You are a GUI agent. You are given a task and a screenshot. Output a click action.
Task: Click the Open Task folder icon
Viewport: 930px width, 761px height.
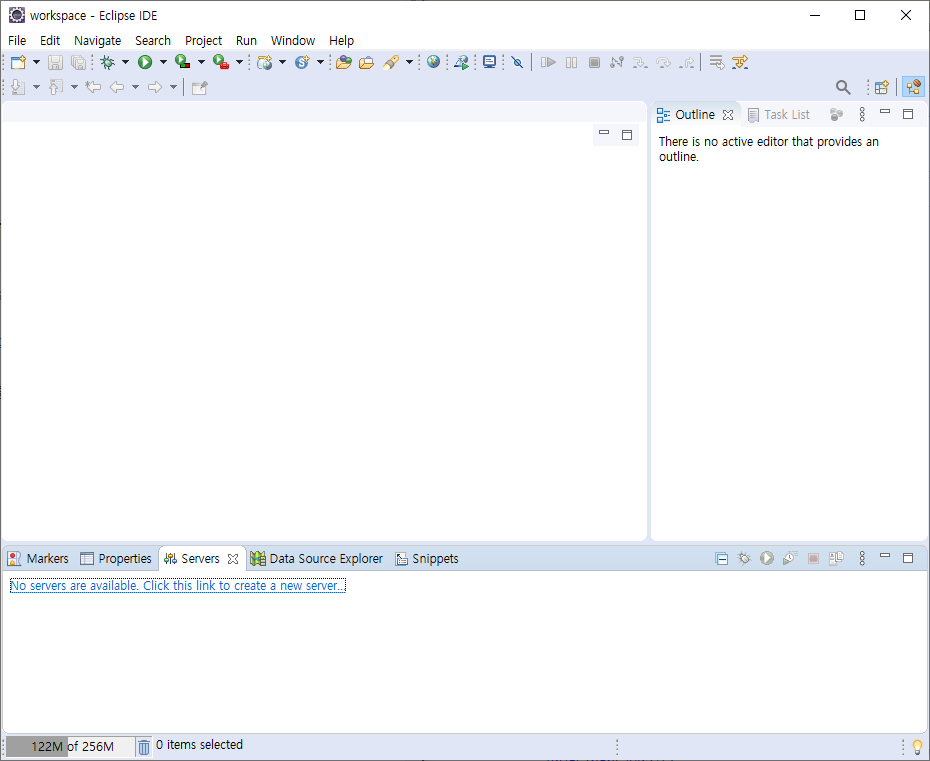(367, 62)
